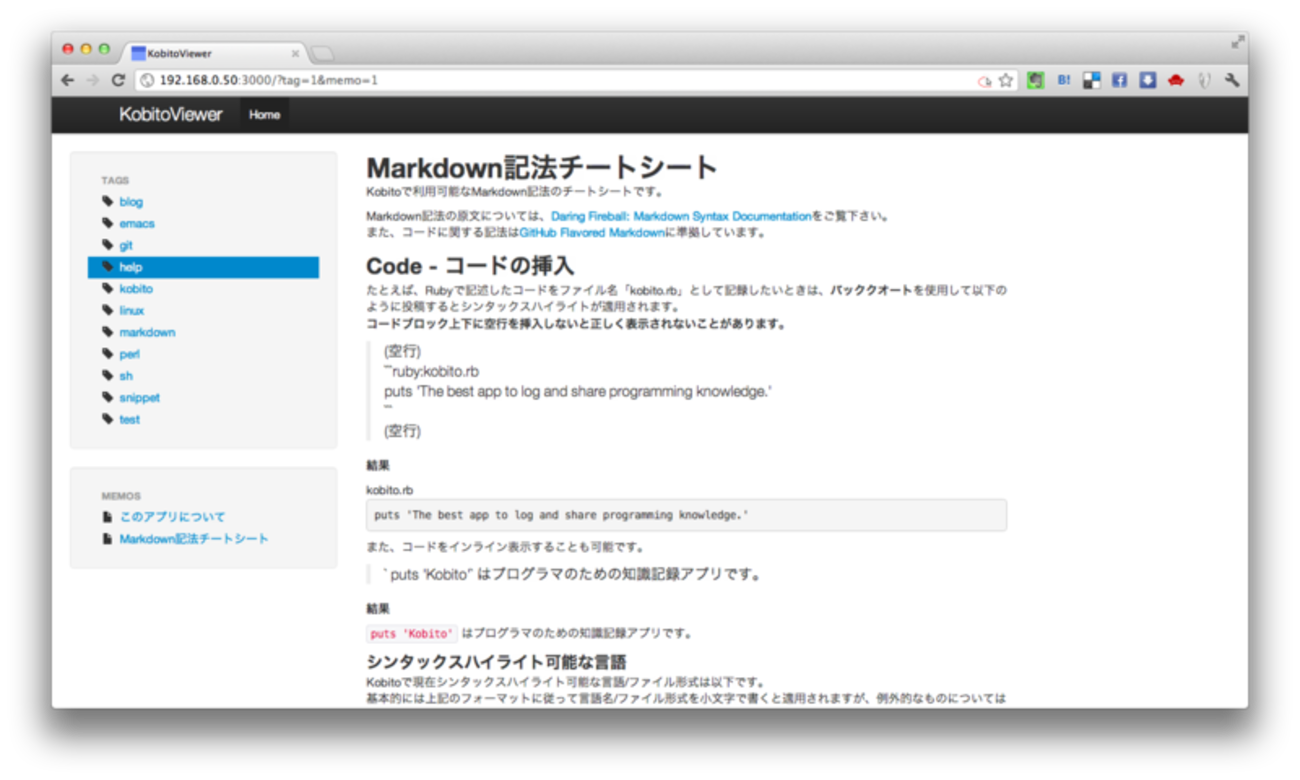This screenshot has height=780, width=1300.
Task: Click the red sofa extension icon
Action: pos(1176,81)
